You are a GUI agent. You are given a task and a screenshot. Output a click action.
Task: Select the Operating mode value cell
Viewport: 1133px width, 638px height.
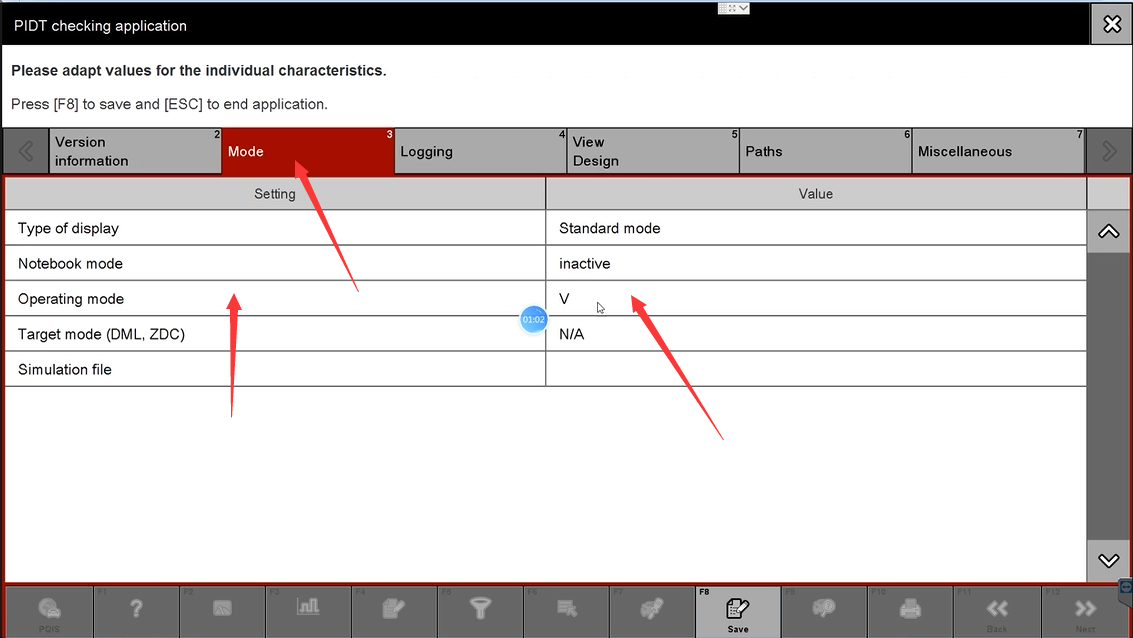[815, 299]
